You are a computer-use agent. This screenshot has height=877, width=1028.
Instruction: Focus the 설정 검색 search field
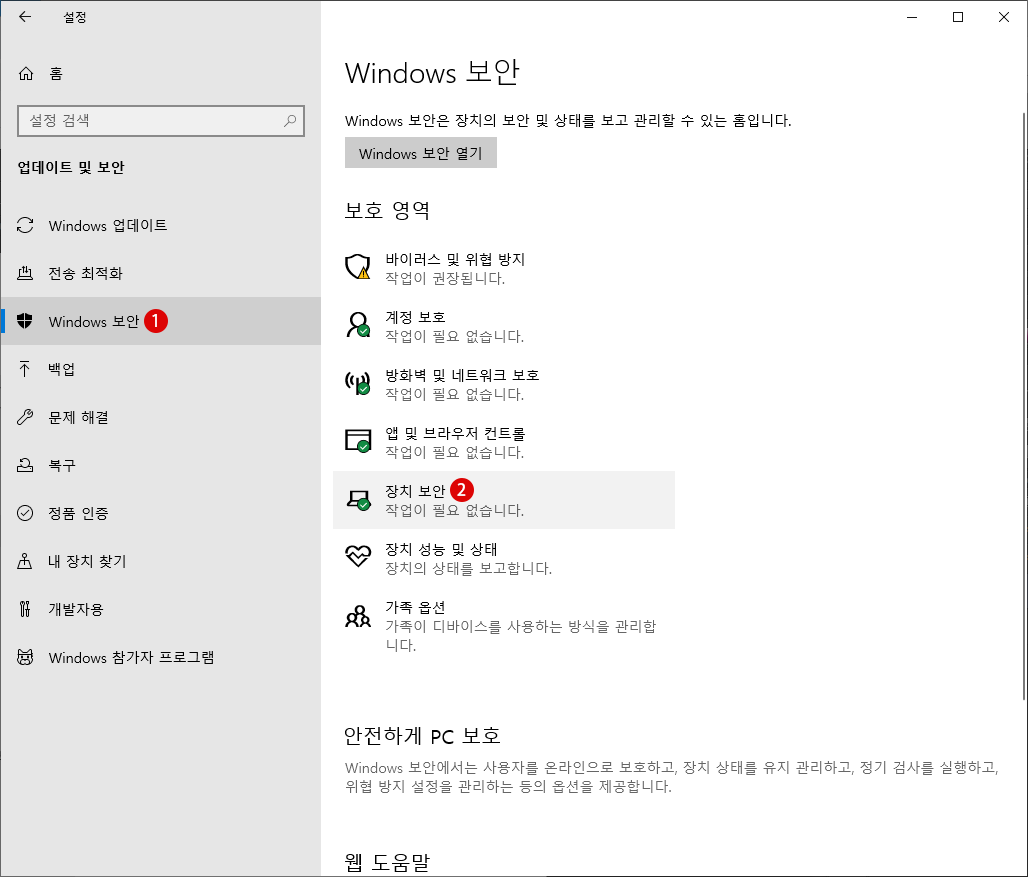click(161, 121)
